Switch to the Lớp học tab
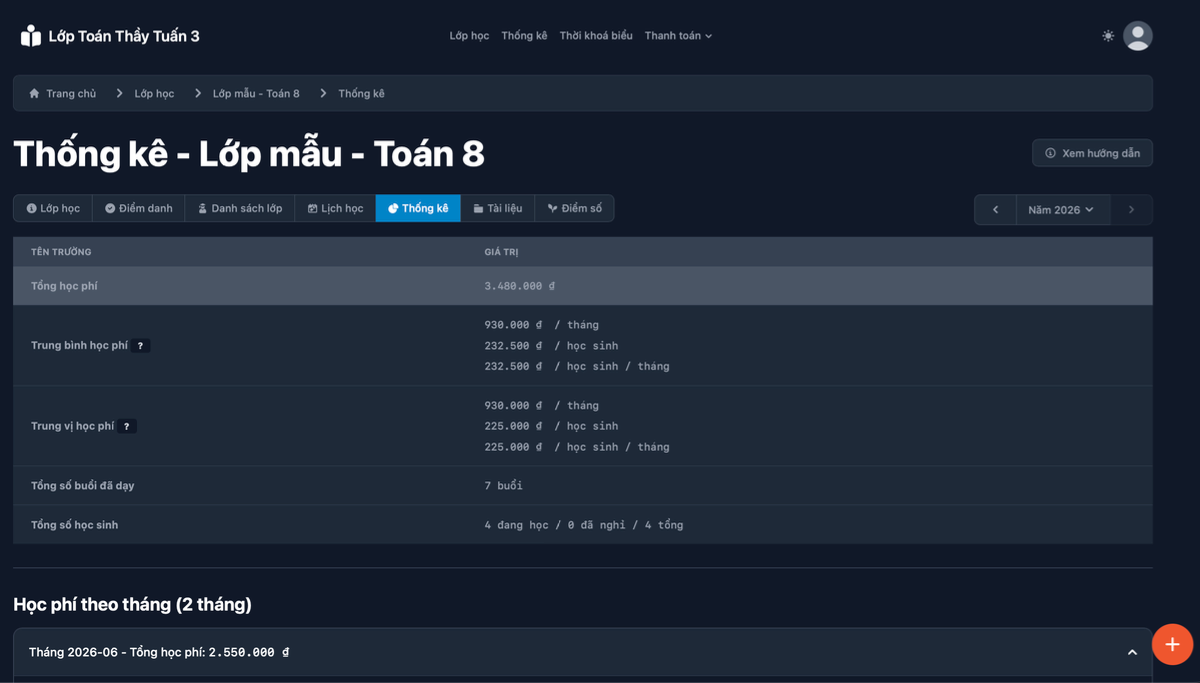The image size is (1200, 683). [53, 208]
